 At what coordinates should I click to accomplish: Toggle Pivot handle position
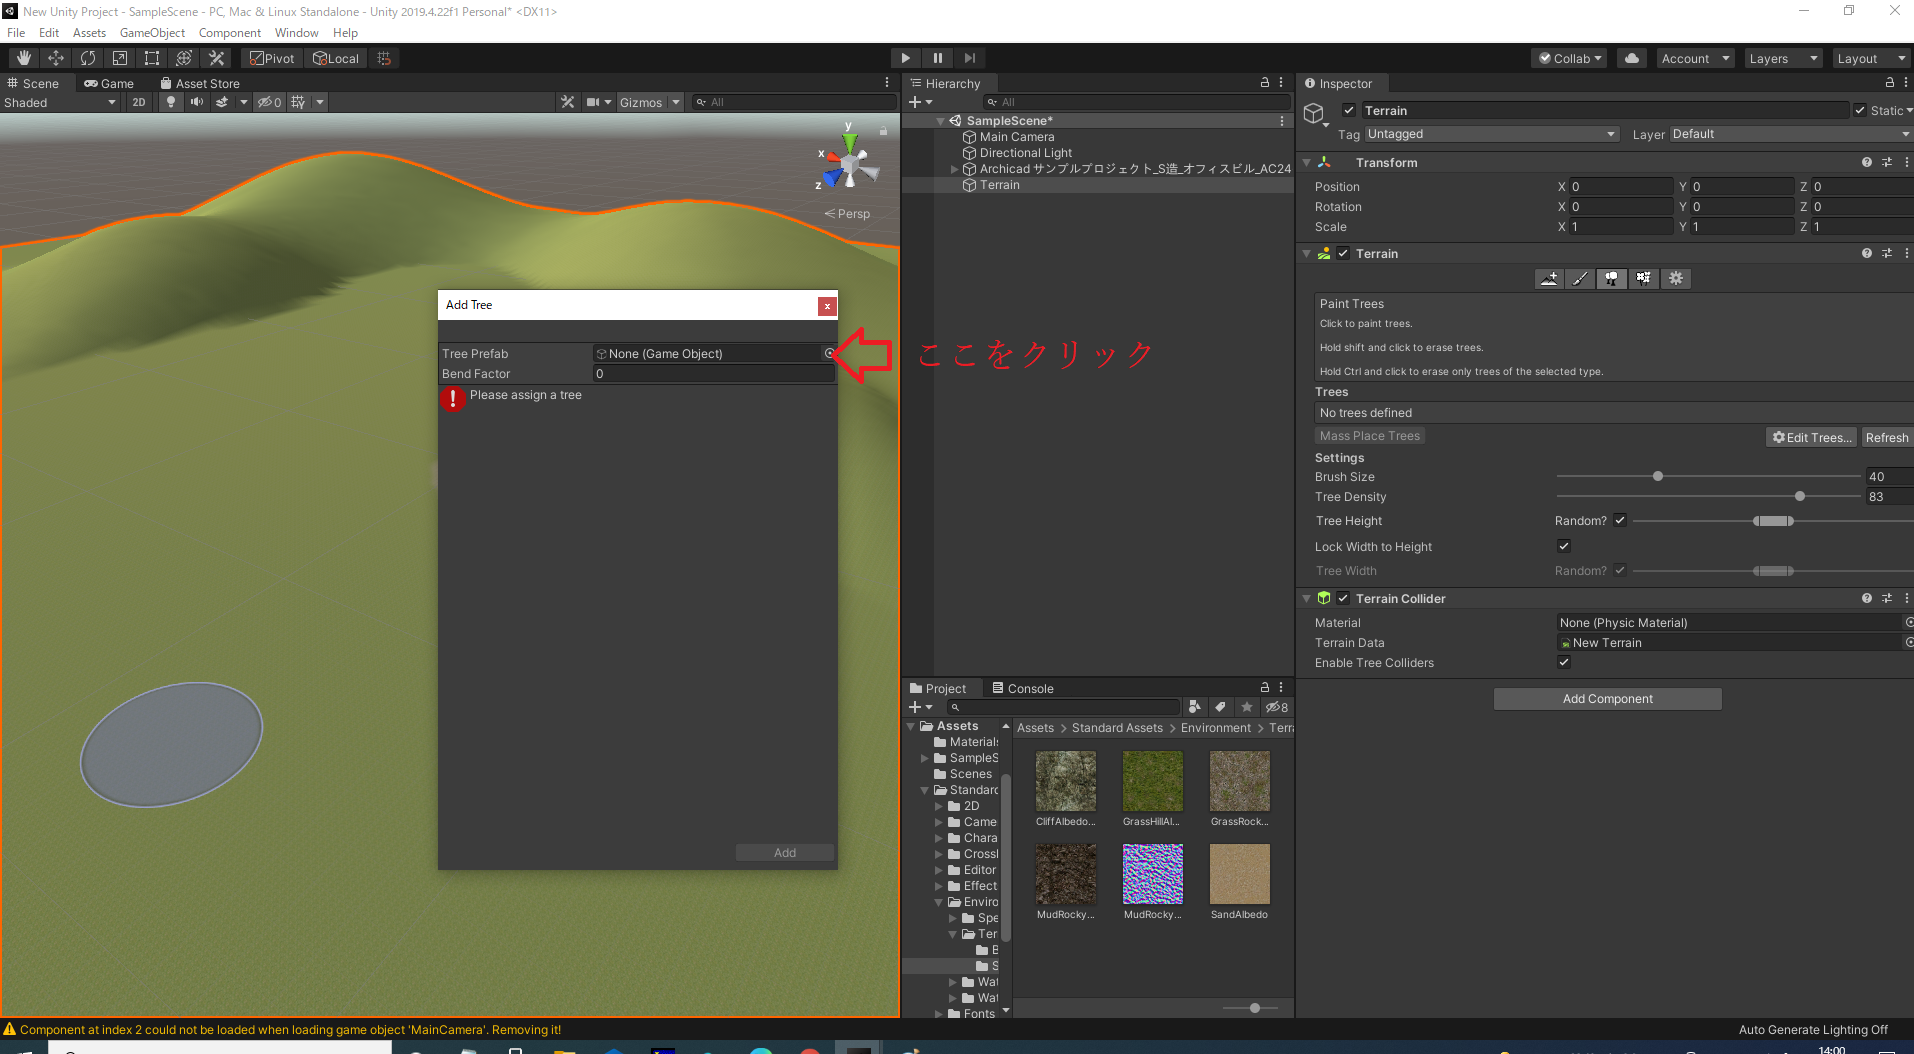tap(272, 58)
